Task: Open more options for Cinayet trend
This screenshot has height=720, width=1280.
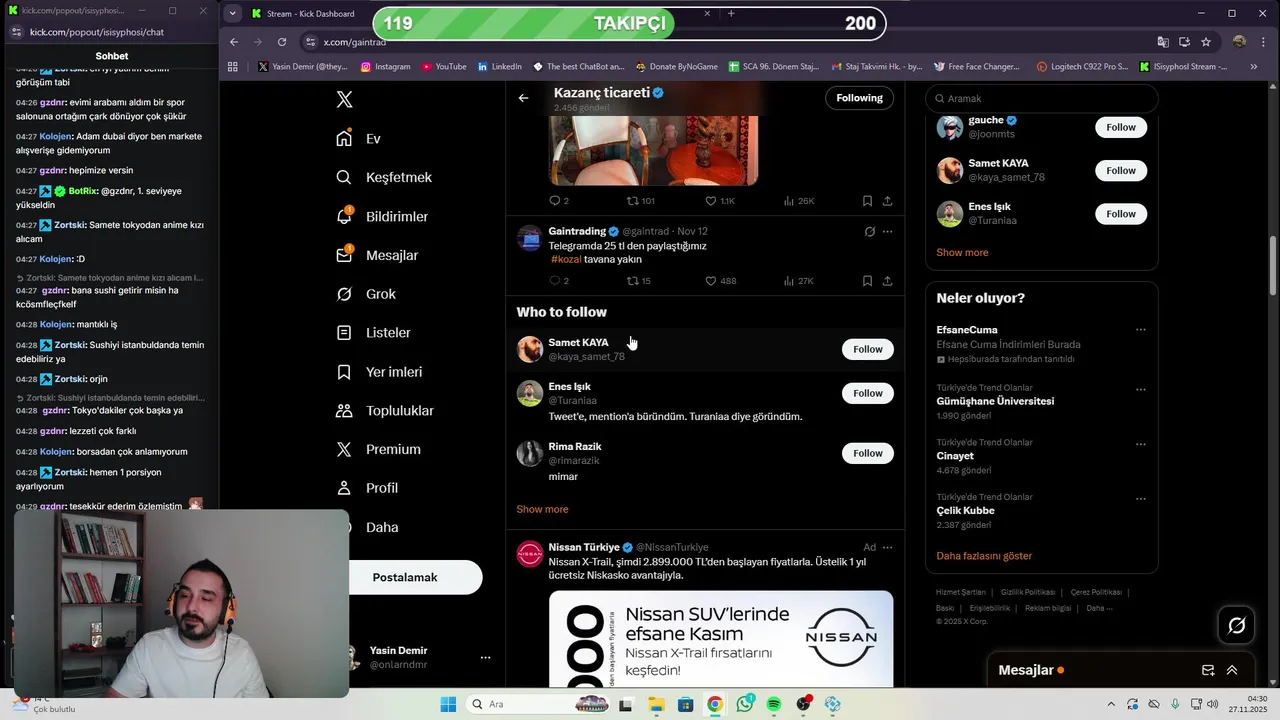Action: pyautogui.click(x=1140, y=444)
